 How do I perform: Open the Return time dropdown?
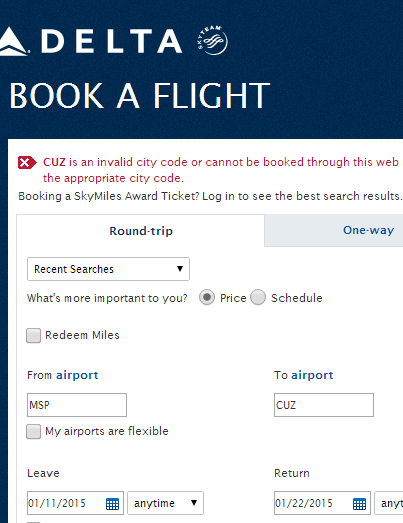tap(389, 503)
